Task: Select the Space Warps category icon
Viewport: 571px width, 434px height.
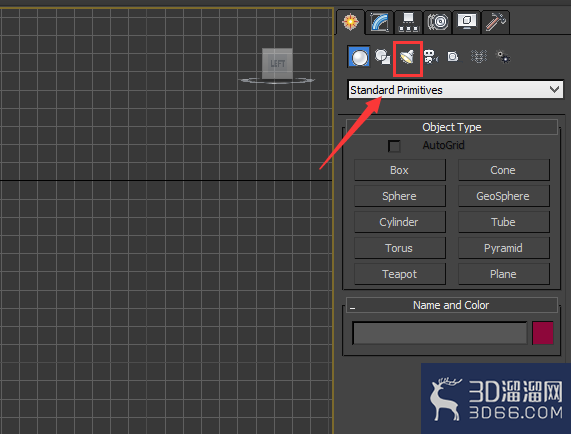Action: pos(479,57)
